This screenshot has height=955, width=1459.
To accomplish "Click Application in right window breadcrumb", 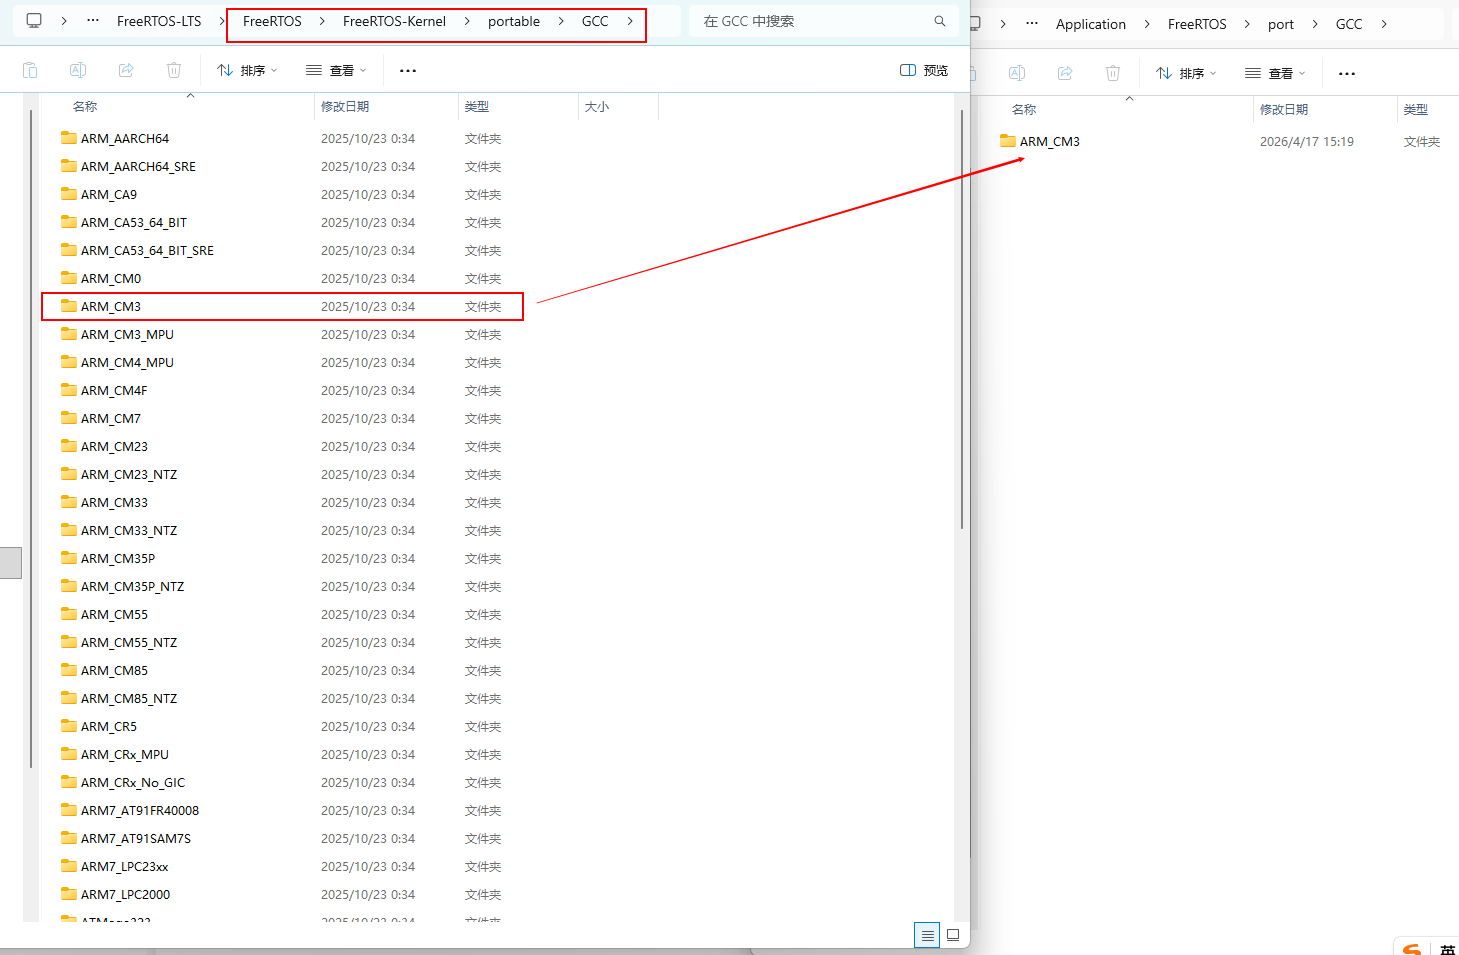I will 1091,24.
